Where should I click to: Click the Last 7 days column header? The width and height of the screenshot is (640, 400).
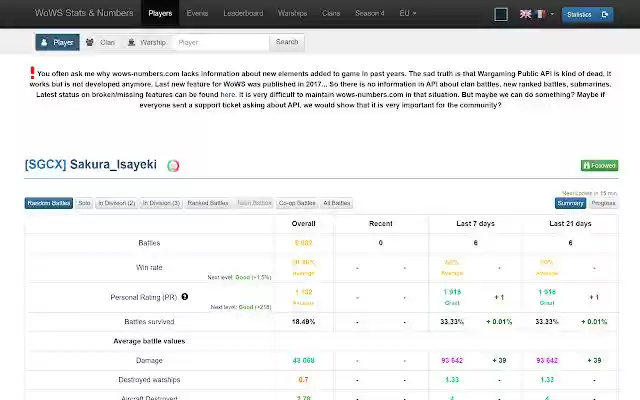(475, 224)
